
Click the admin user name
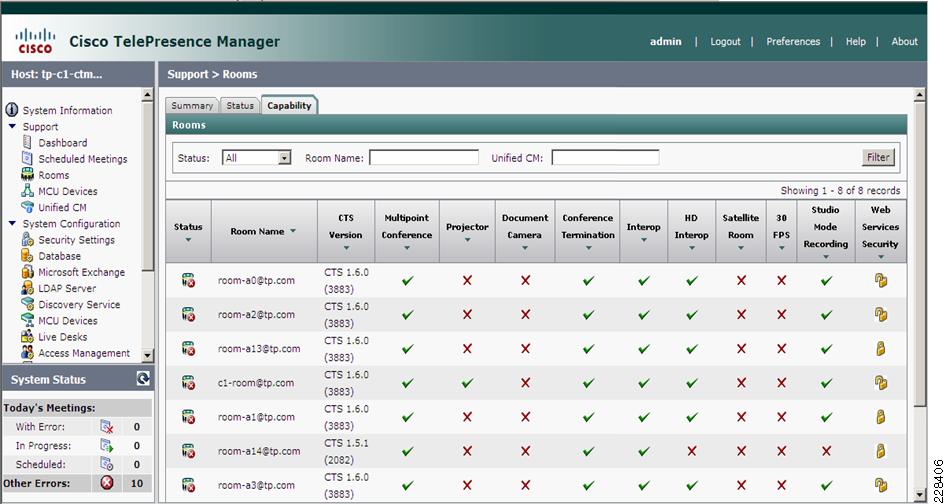pyautogui.click(x=666, y=42)
